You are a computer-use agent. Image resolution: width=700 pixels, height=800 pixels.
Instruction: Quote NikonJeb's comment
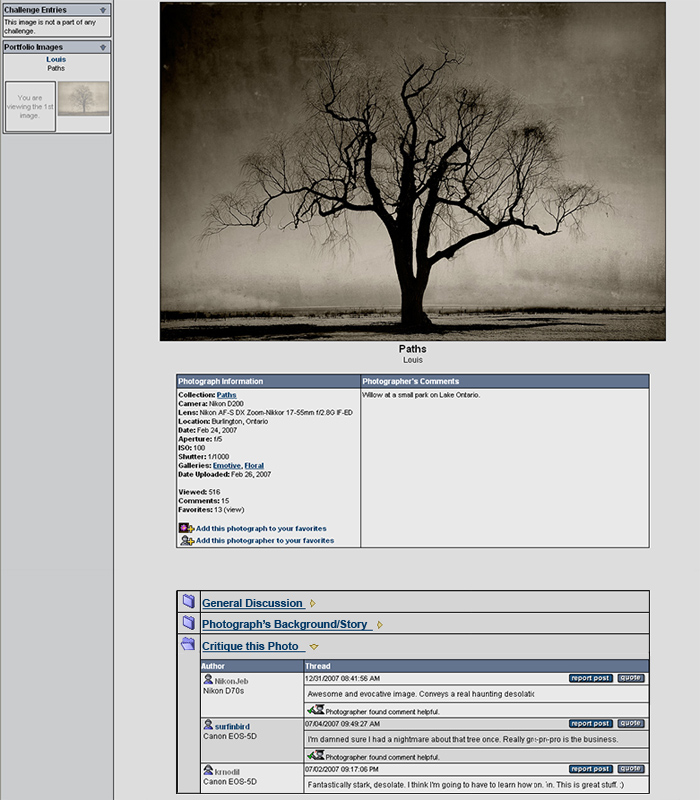pos(631,678)
